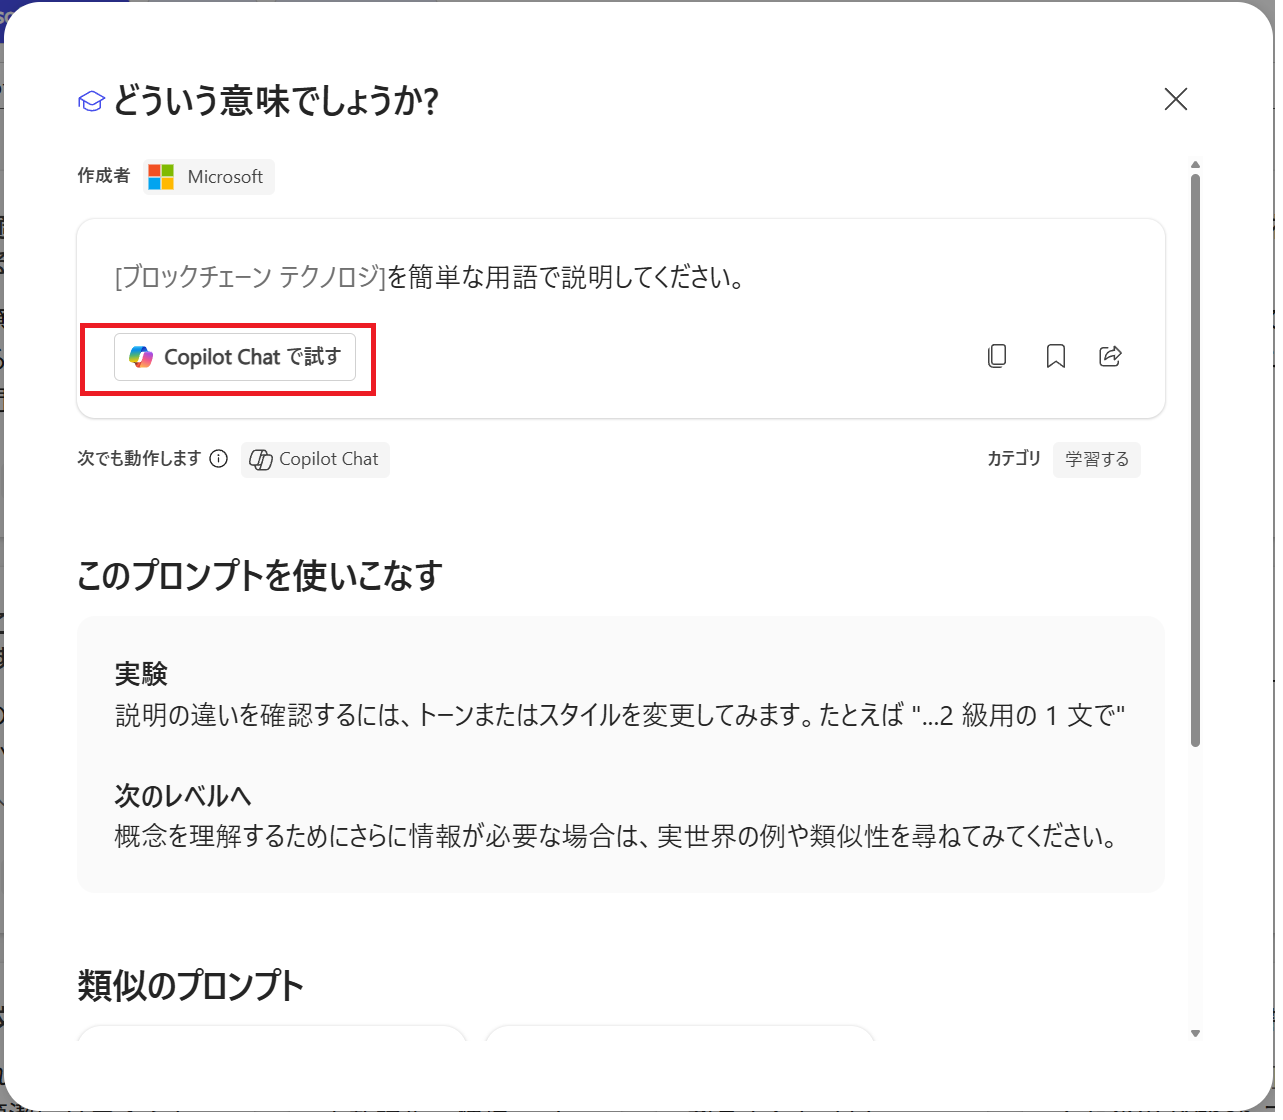Click the copy prompt icon

click(x=996, y=356)
